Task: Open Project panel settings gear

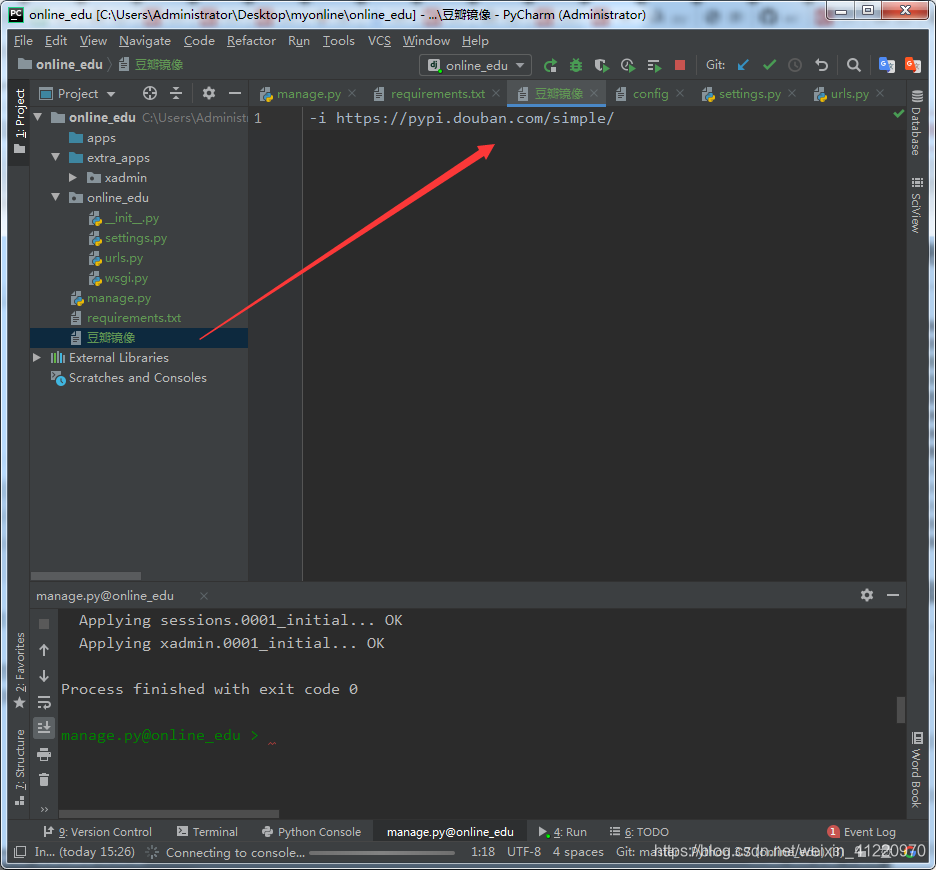Action: point(208,93)
